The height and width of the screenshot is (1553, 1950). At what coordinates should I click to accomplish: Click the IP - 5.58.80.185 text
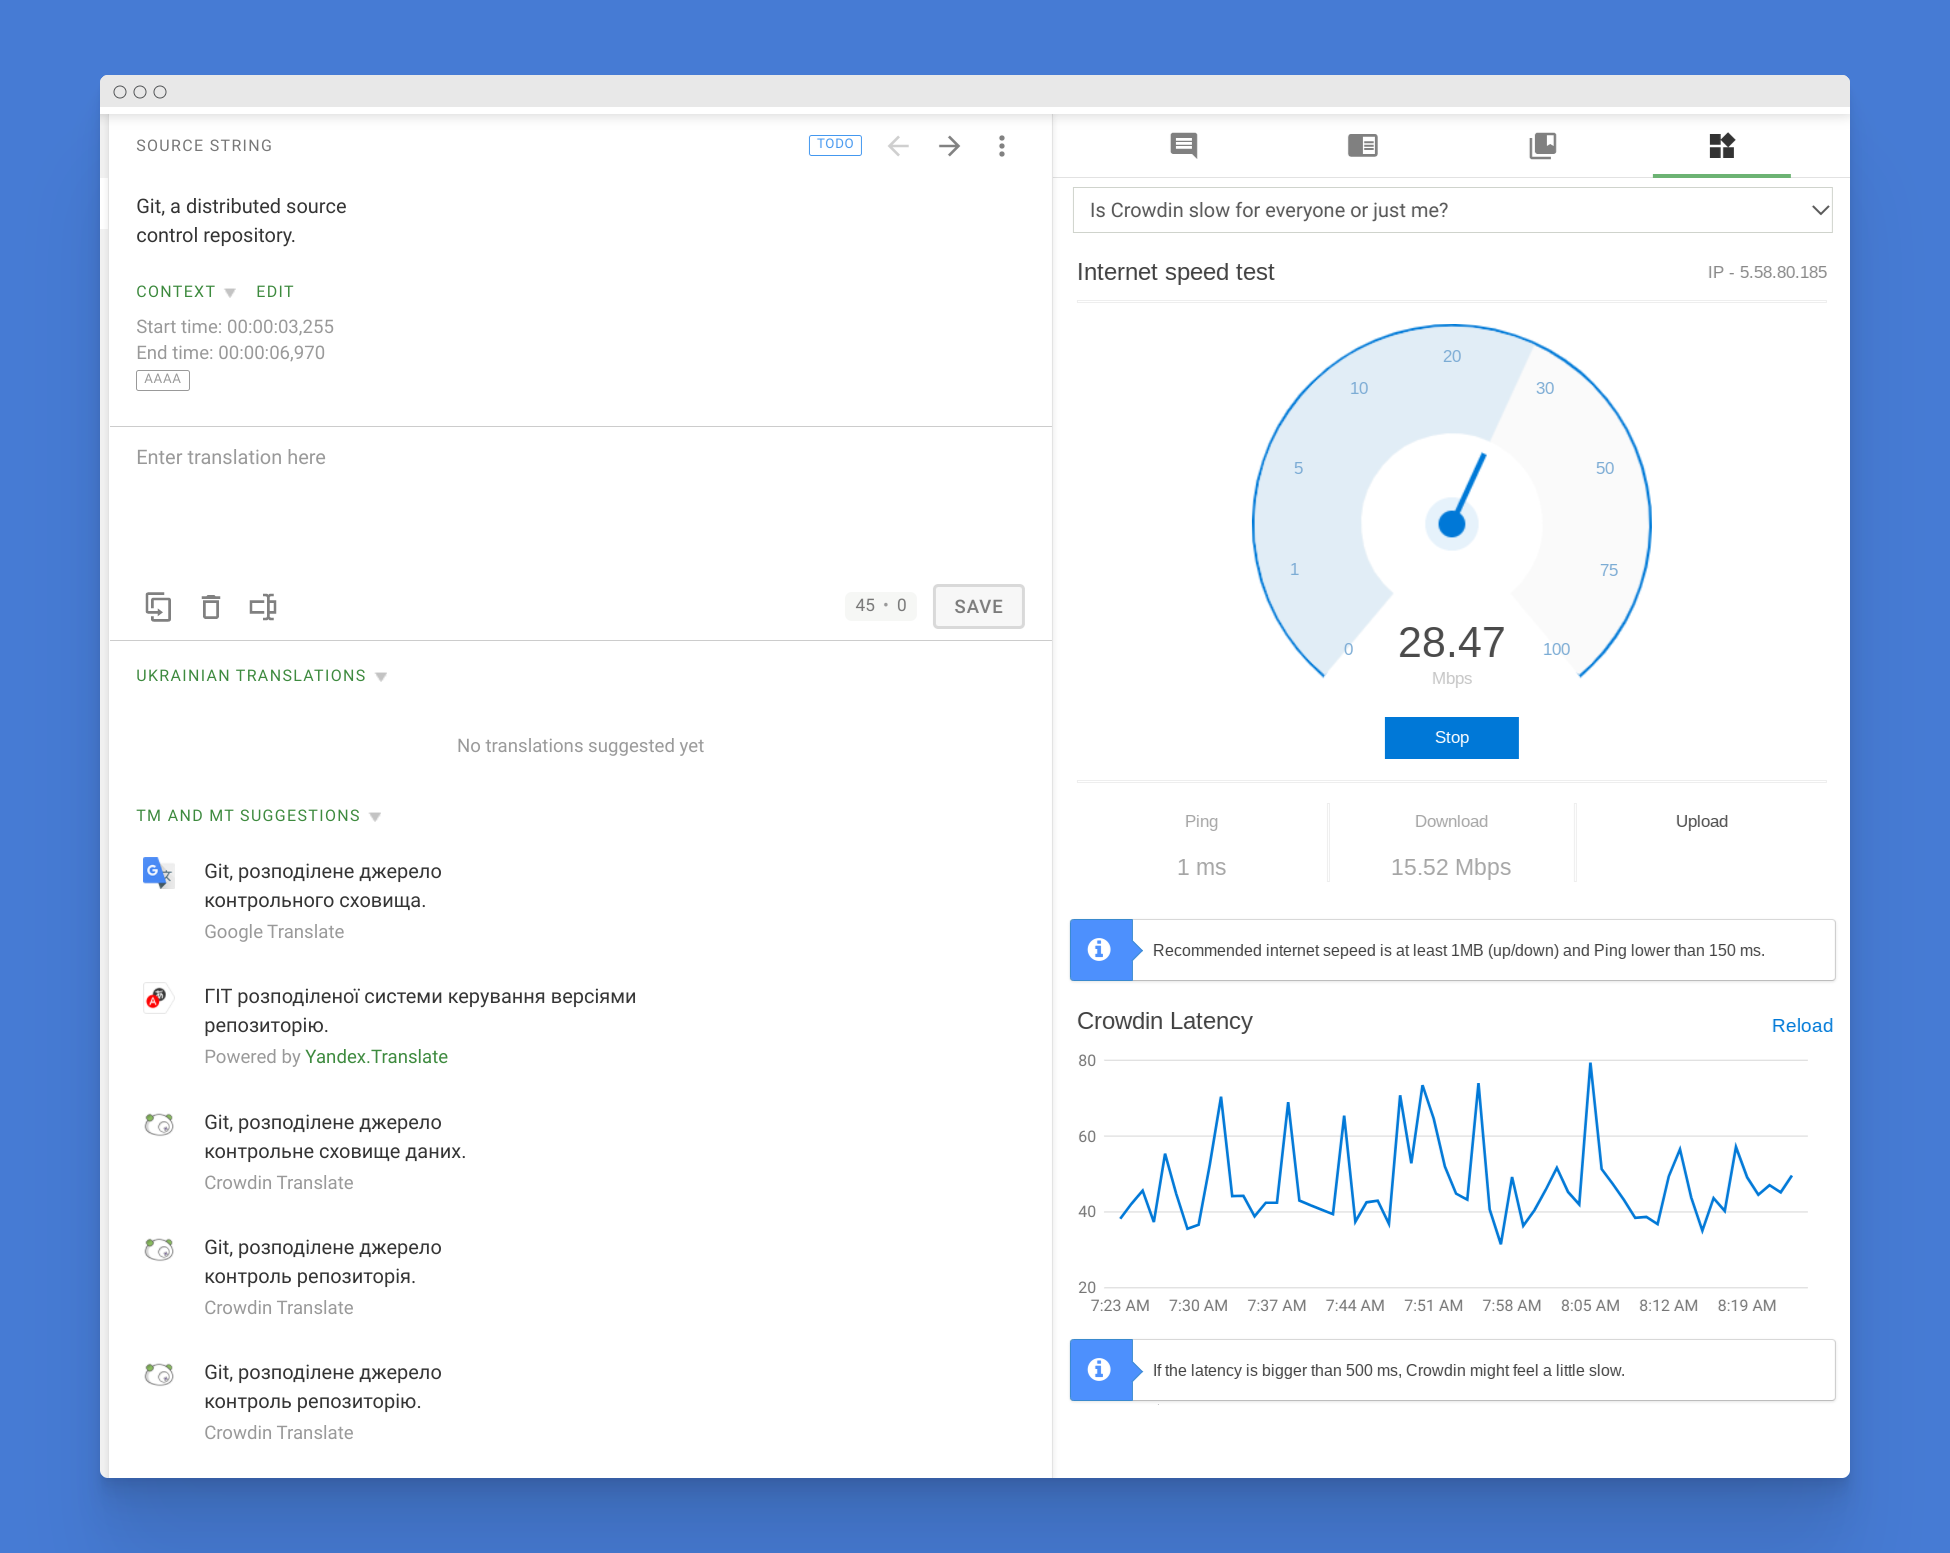pos(1766,272)
